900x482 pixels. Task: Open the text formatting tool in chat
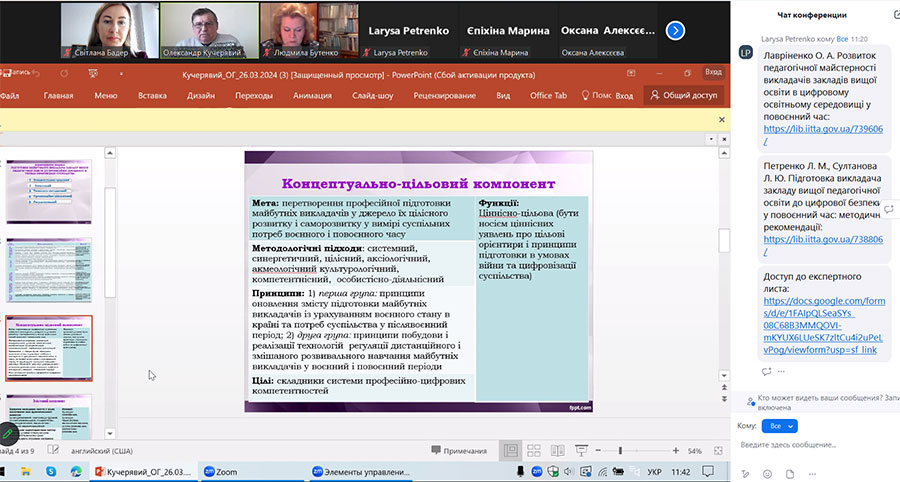[746, 473]
